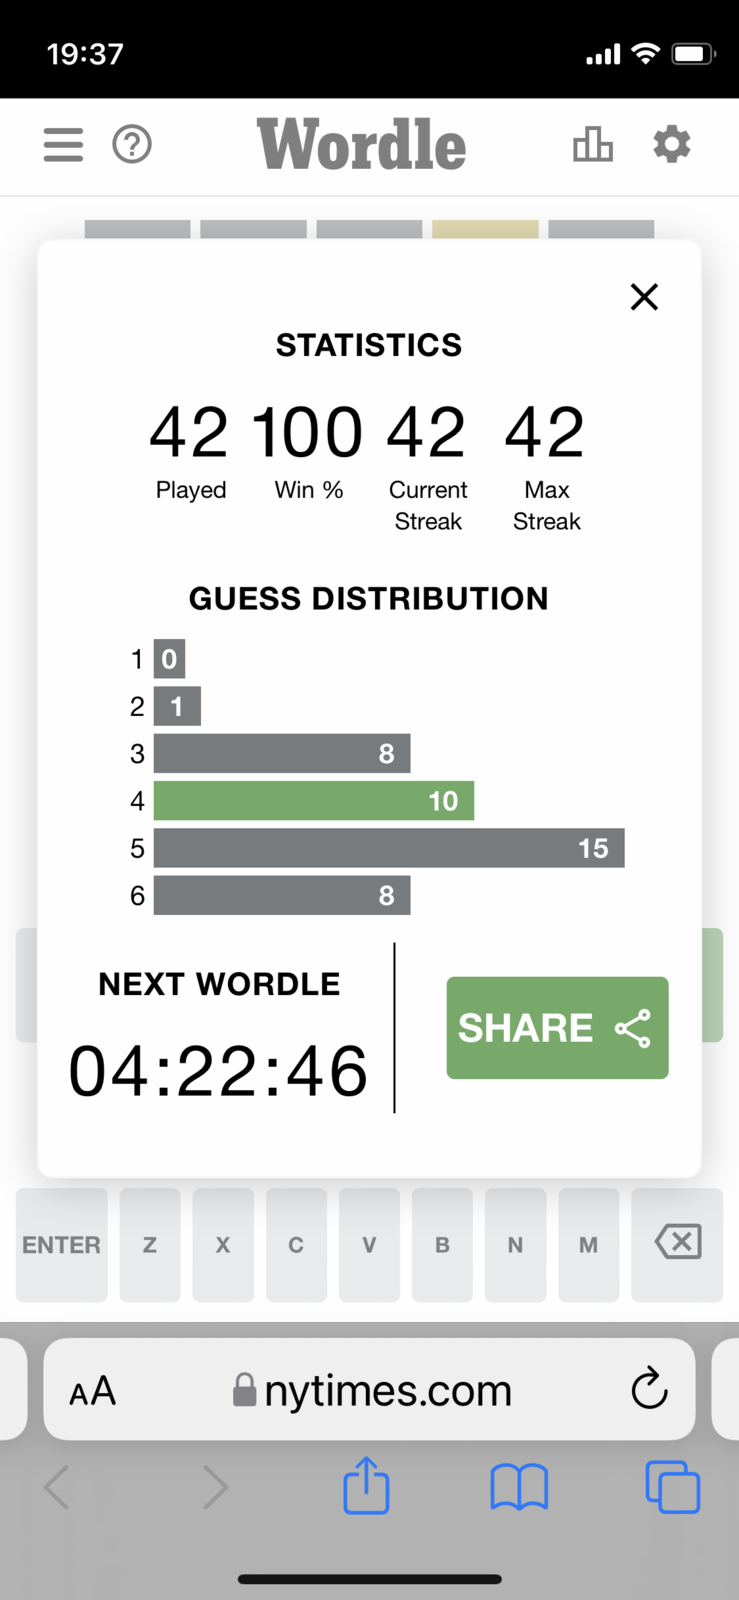Tap the Safari share sheet icon
The height and width of the screenshot is (1600, 739).
366,1486
